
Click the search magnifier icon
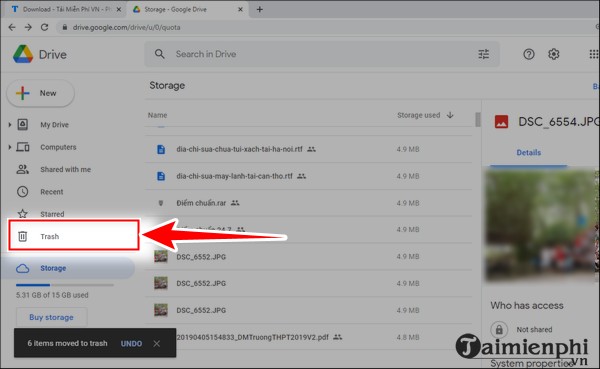click(160, 54)
